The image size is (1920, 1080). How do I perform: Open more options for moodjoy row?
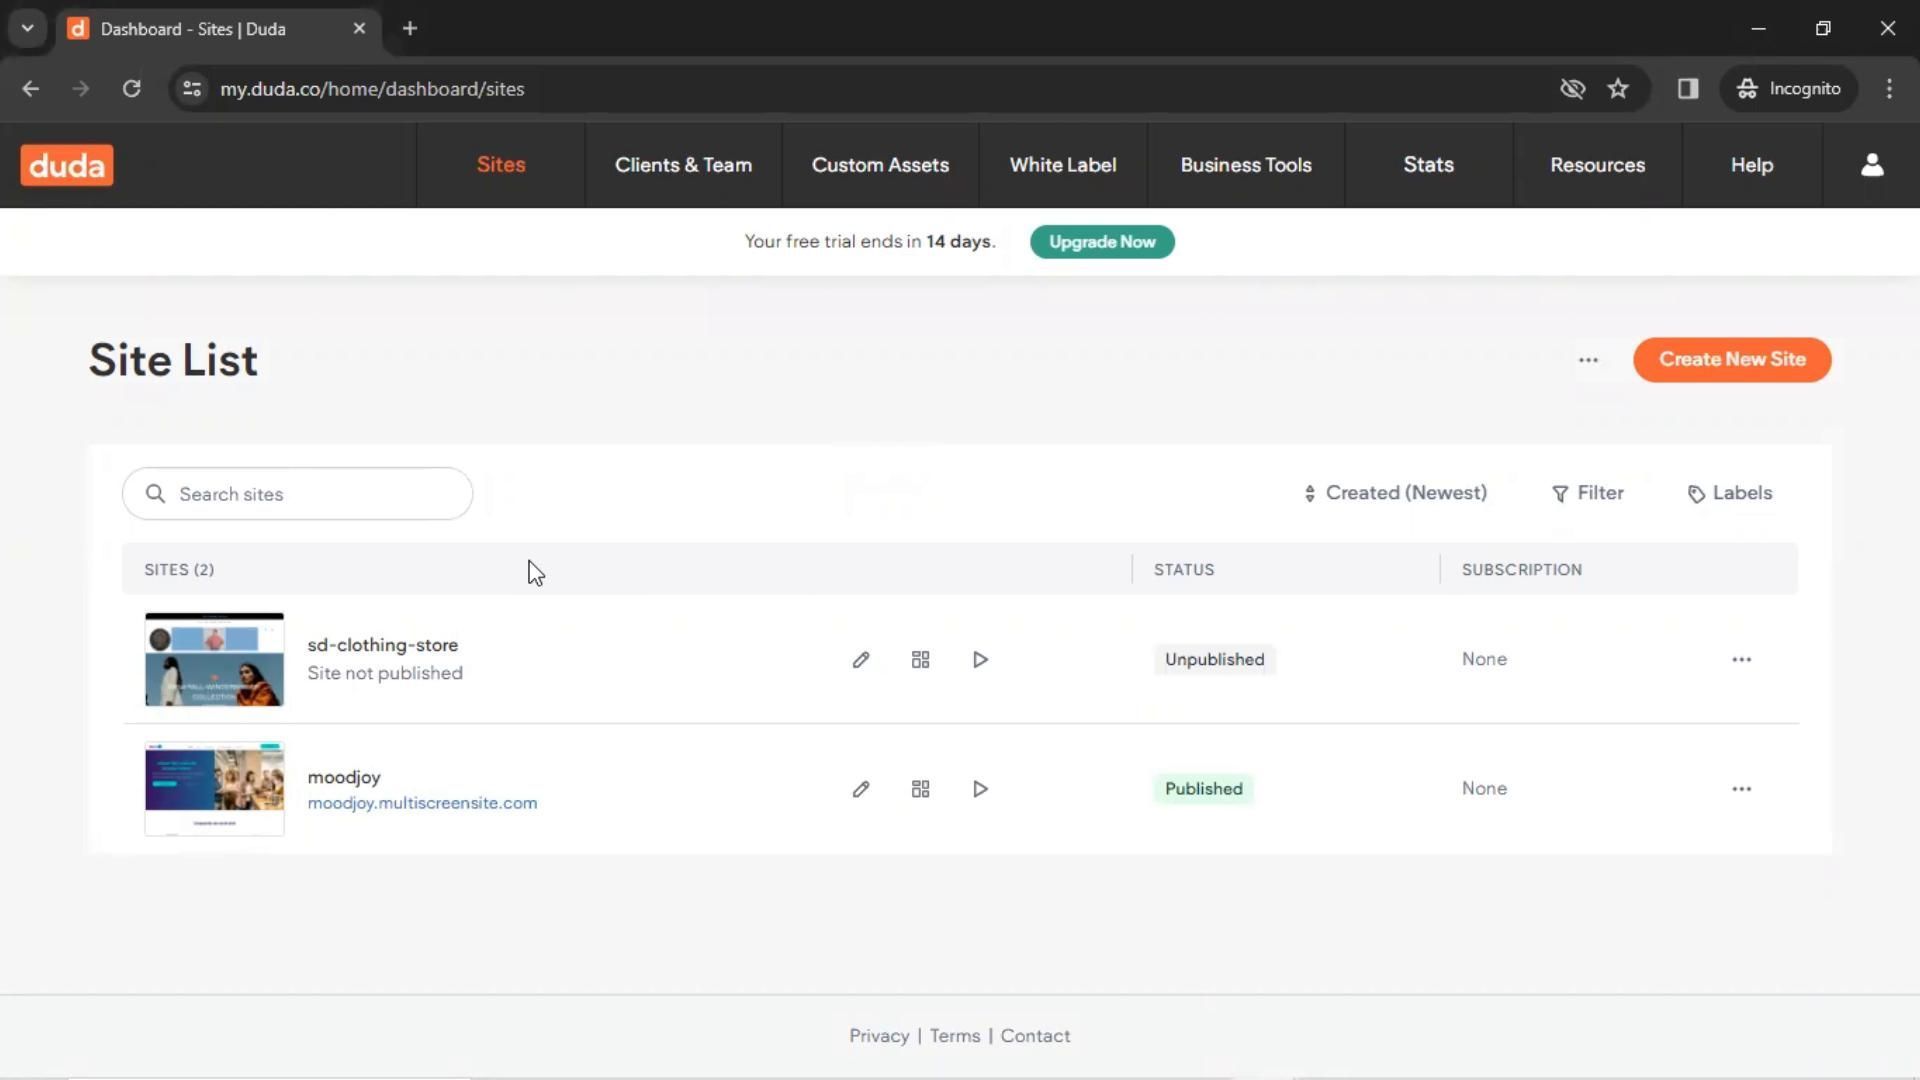click(1741, 789)
